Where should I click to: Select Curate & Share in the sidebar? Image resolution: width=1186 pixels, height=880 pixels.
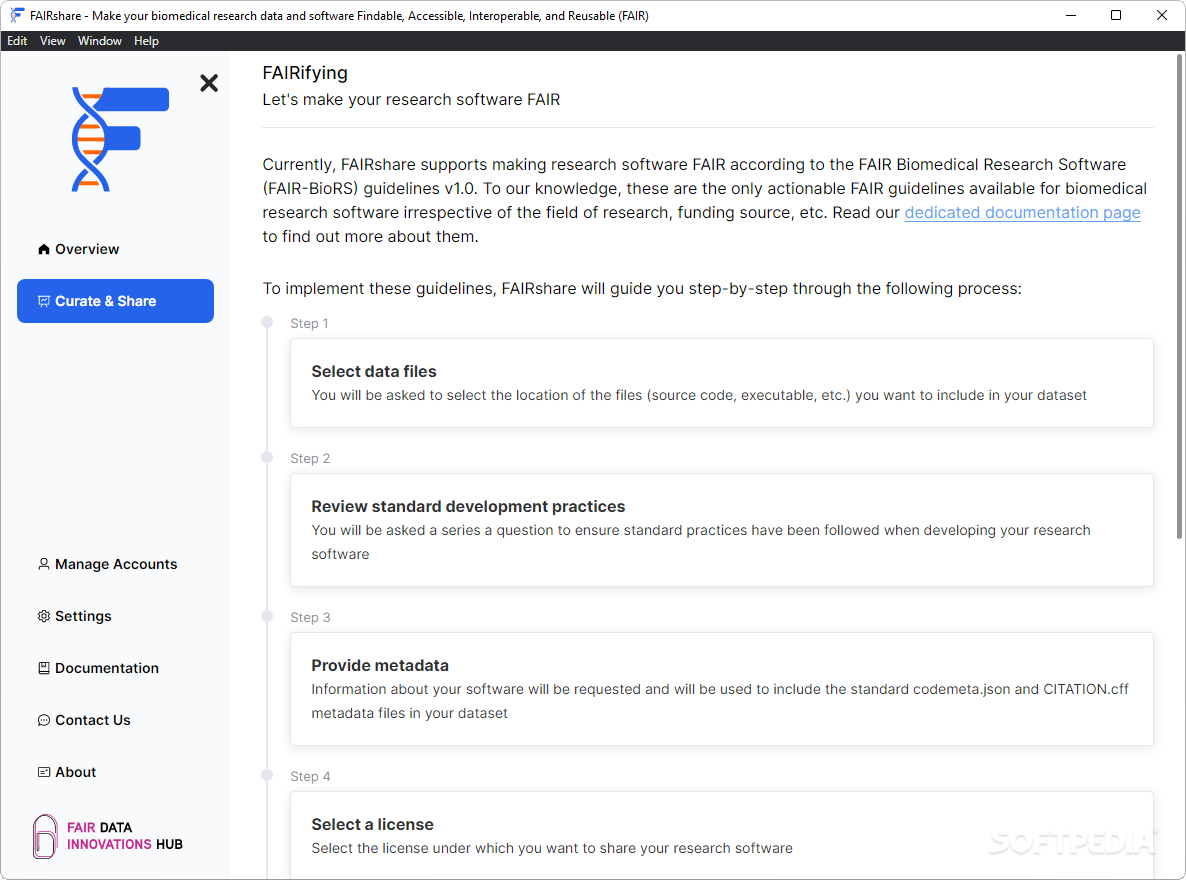[115, 301]
